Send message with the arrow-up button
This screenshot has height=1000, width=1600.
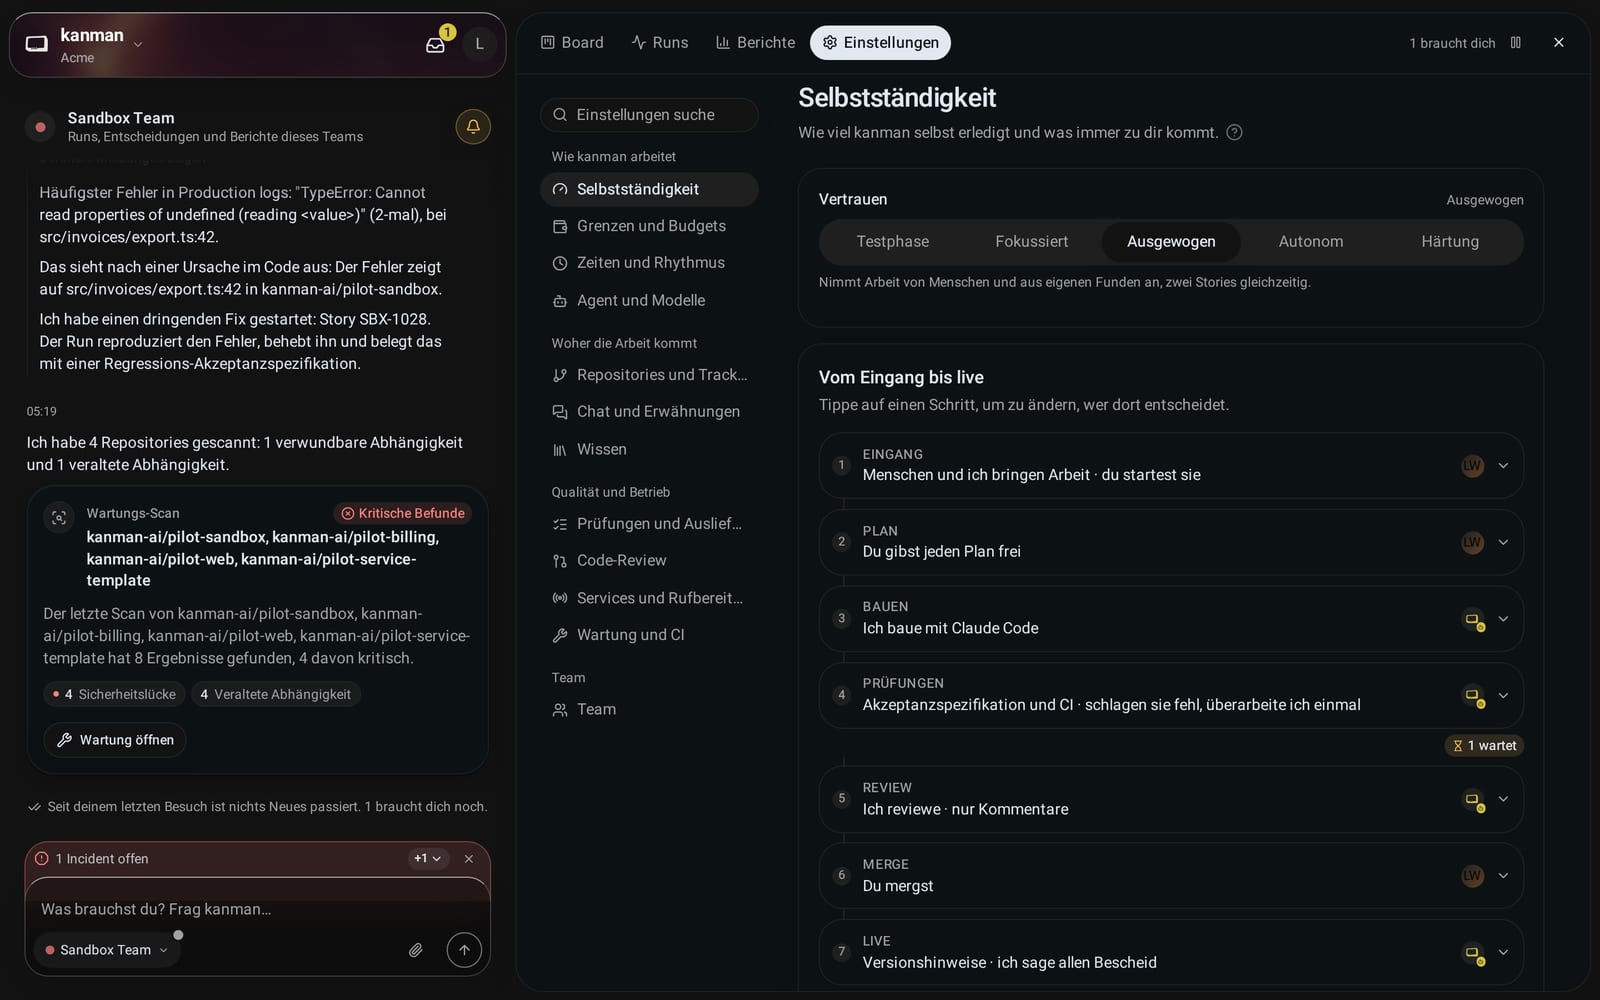pyautogui.click(x=464, y=950)
